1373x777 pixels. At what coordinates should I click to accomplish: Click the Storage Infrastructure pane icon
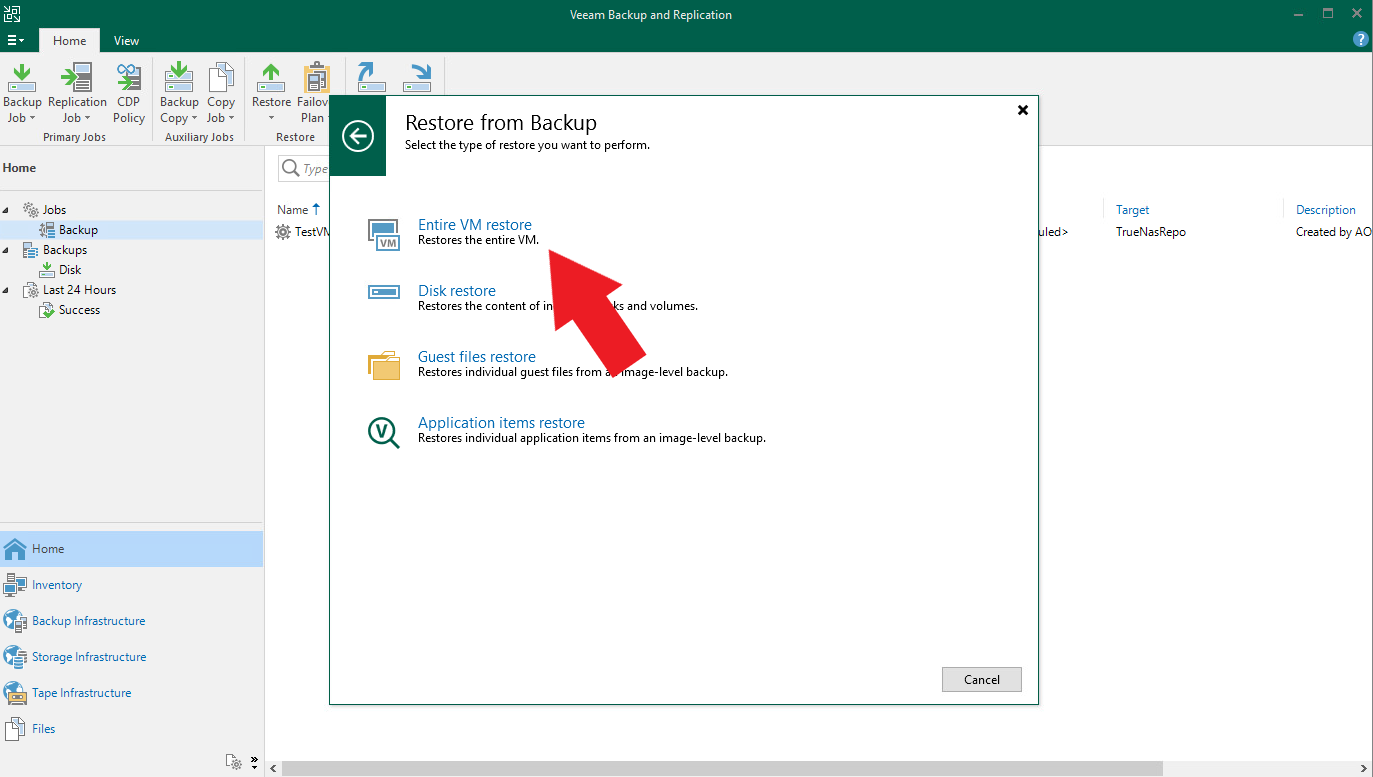click(15, 657)
